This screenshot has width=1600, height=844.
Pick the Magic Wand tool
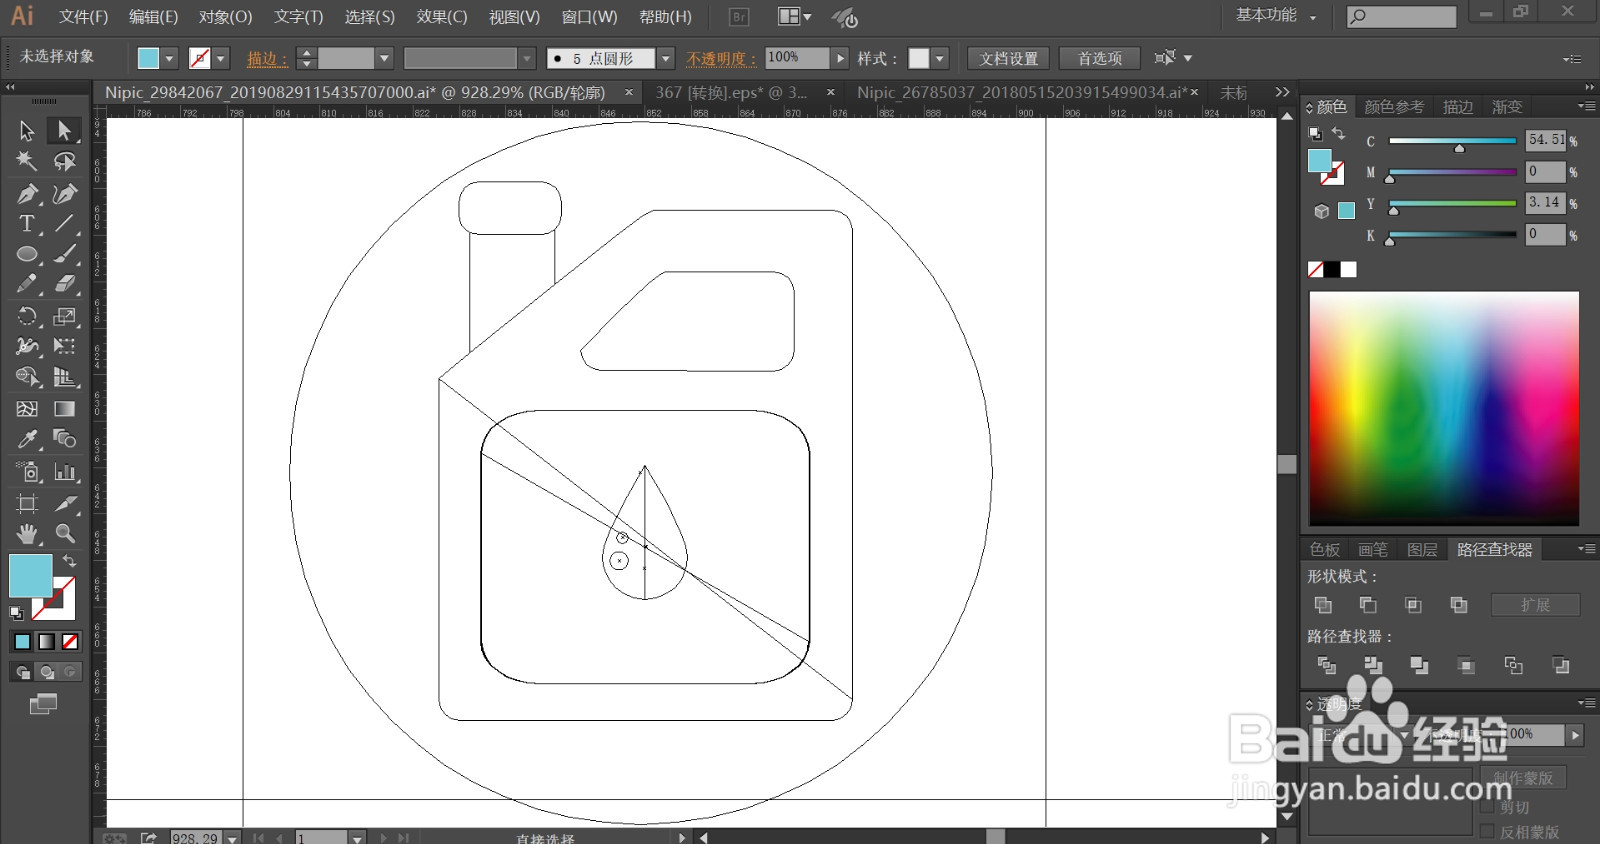coord(27,161)
